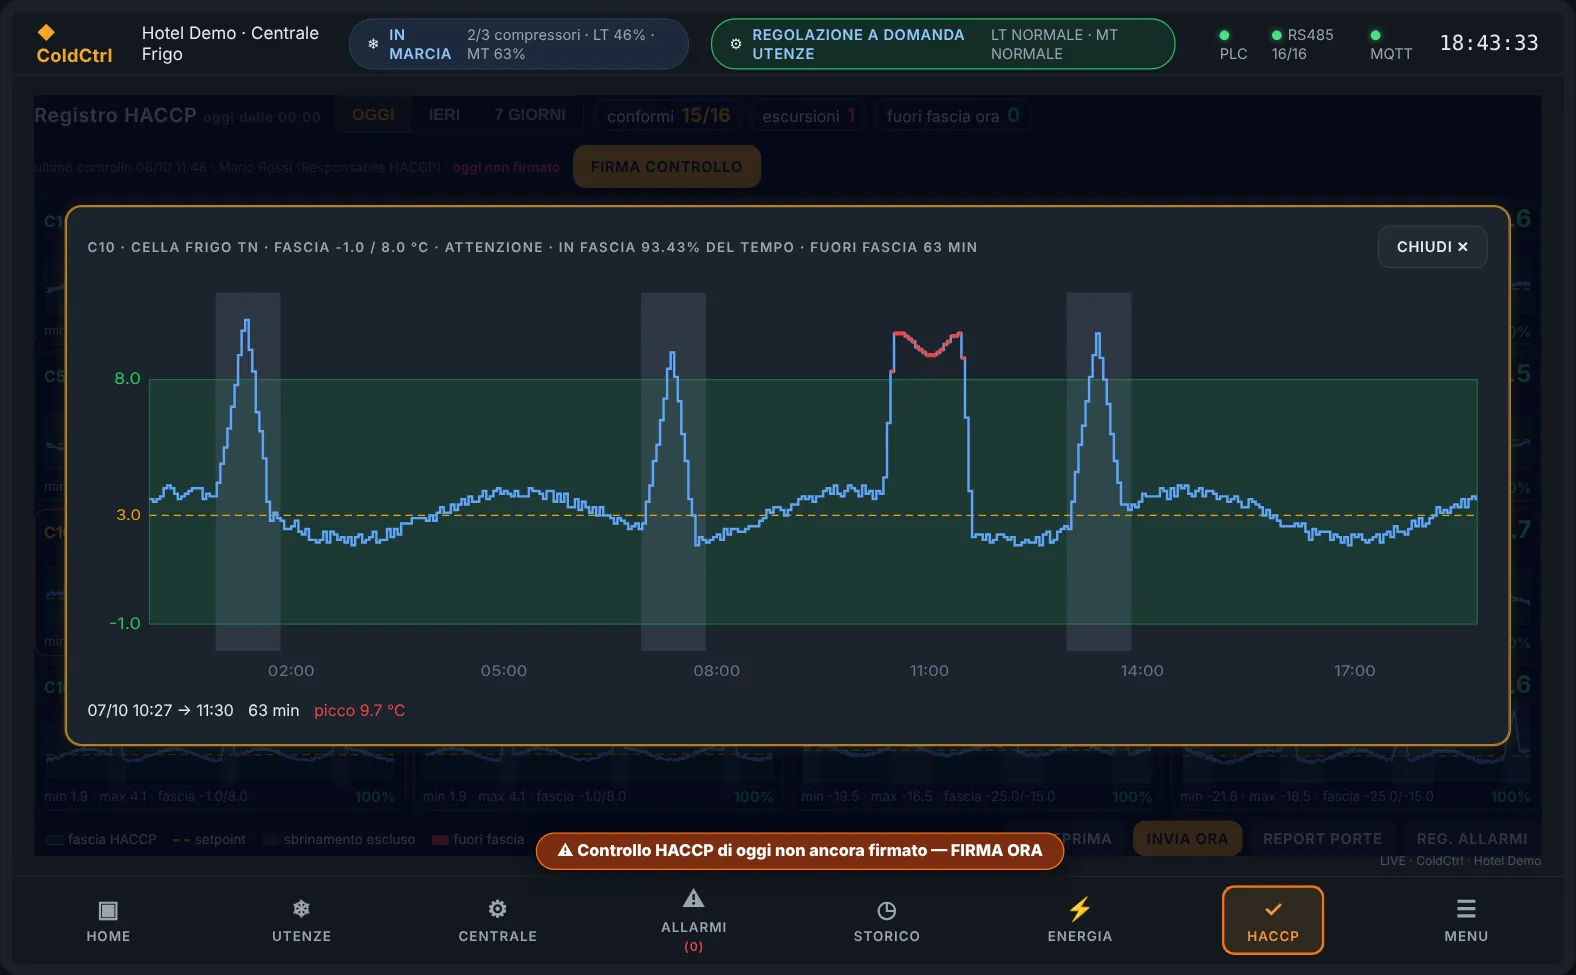Image resolution: width=1576 pixels, height=975 pixels.
Task: Click the 8.0 upper limit axis label
Action: click(x=127, y=378)
